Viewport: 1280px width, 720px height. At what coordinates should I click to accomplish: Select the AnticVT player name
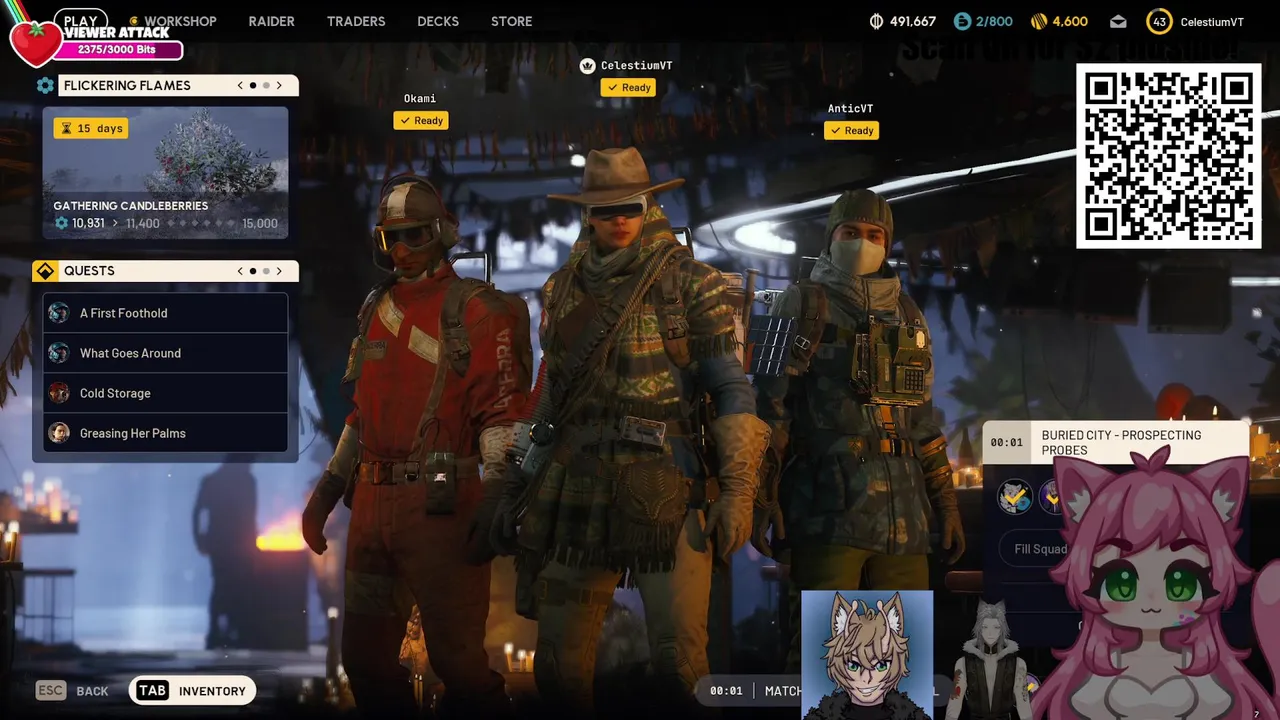[850, 108]
